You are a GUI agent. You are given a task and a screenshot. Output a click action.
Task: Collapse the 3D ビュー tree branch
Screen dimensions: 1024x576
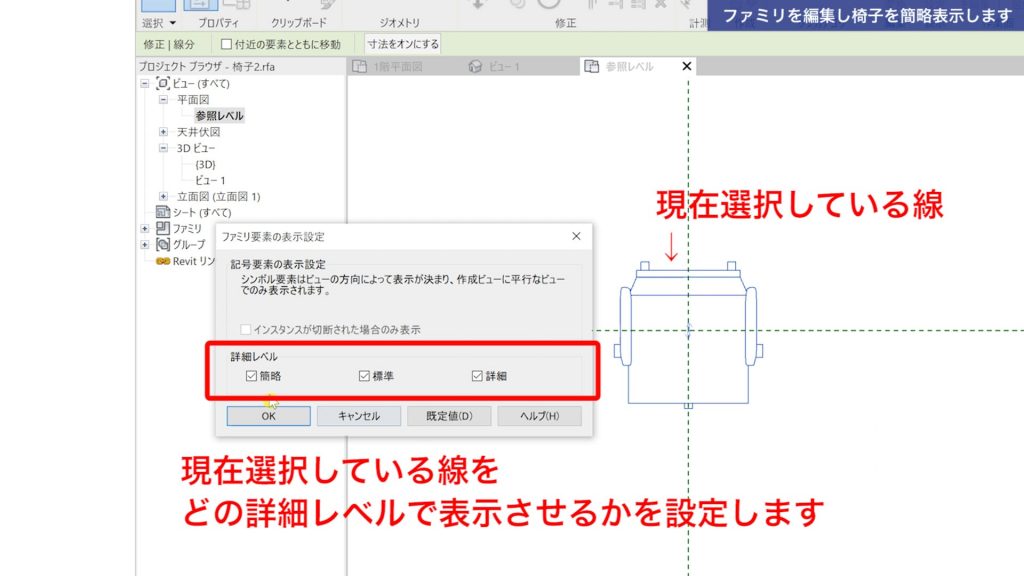161,148
